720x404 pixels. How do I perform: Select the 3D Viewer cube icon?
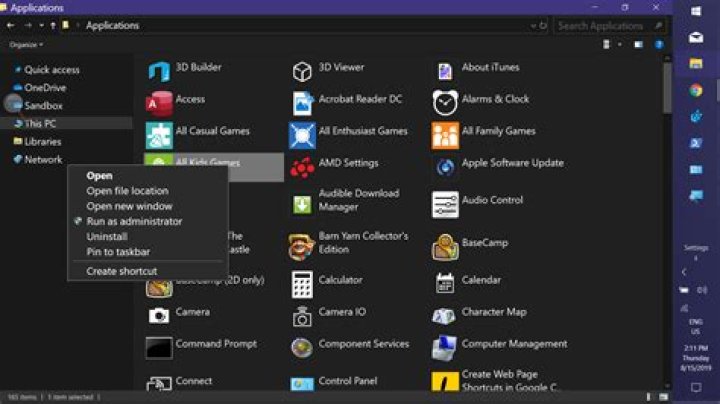coord(302,72)
